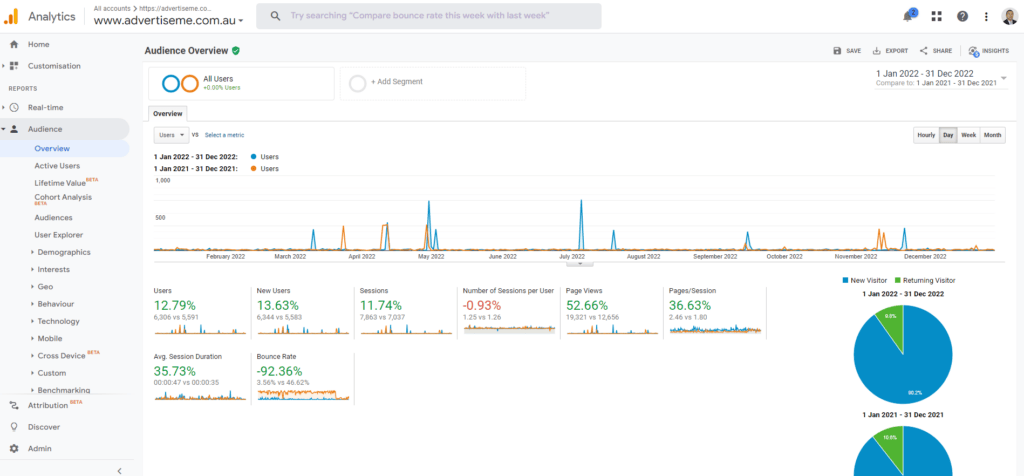Screen dimensions: 1024x476
Task: Click the Share icon
Action: tap(923, 51)
